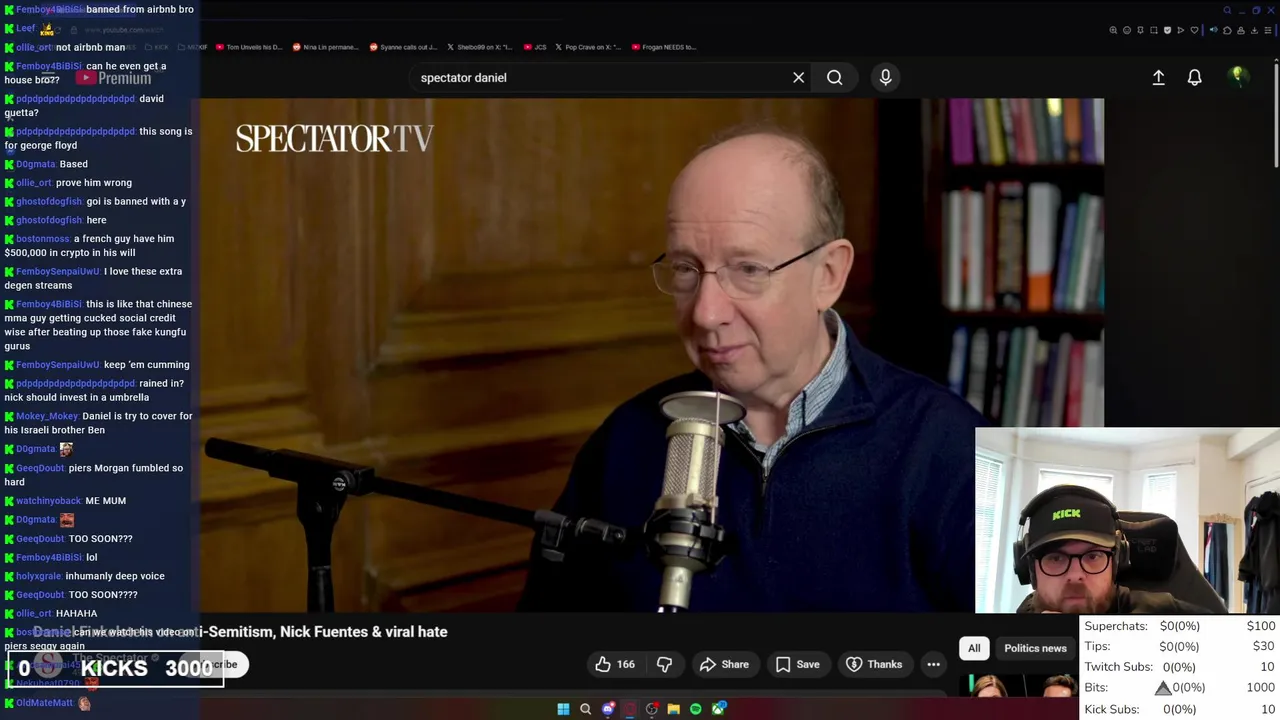This screenshot has height=720, width=1280.
Task: Click the streamer webcam overlay
Action: tap(1127, 520)
